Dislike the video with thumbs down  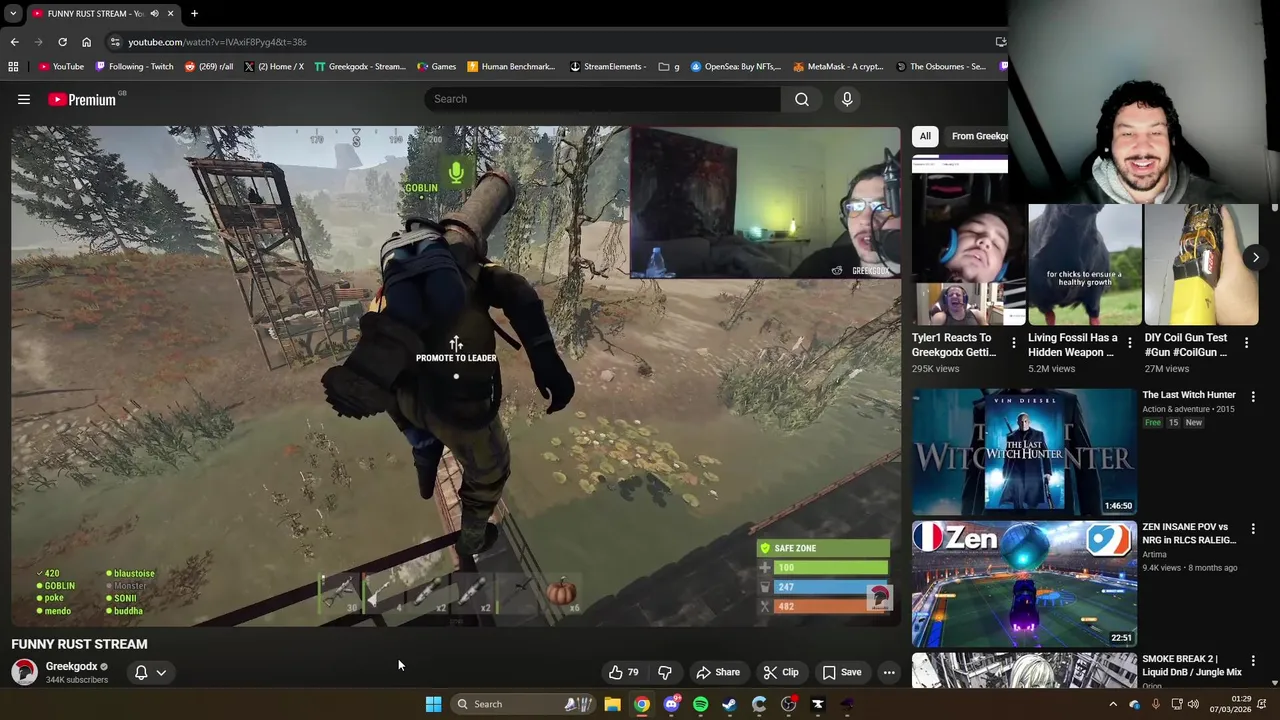[665, 672]
